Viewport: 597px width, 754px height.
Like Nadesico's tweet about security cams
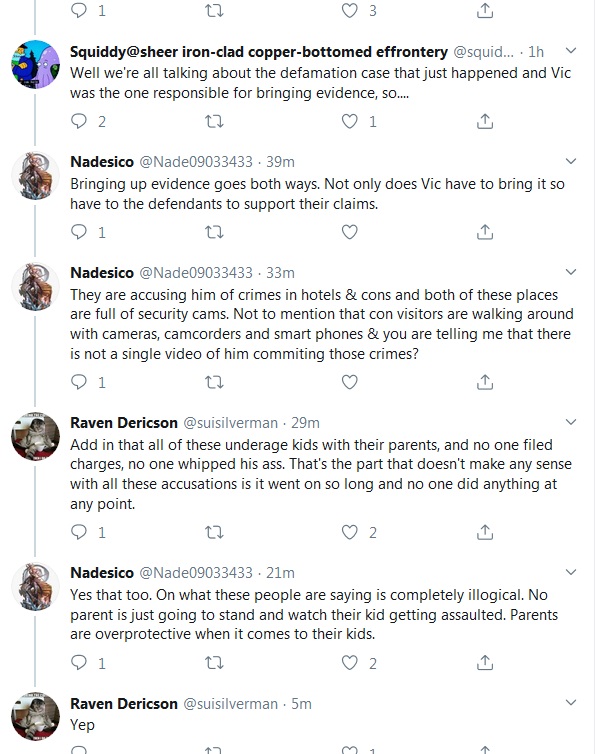tap(349, 382)
